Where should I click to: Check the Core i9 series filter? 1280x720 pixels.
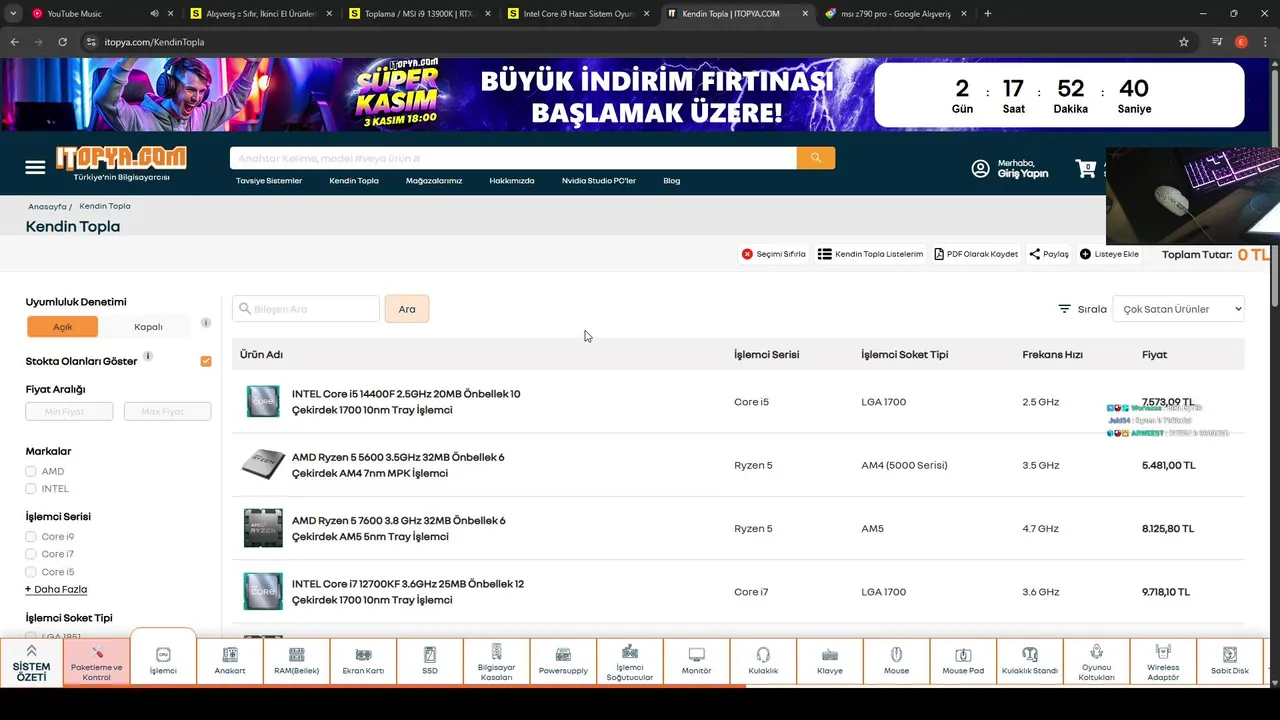pyautogui.click(x=31, y=537)
